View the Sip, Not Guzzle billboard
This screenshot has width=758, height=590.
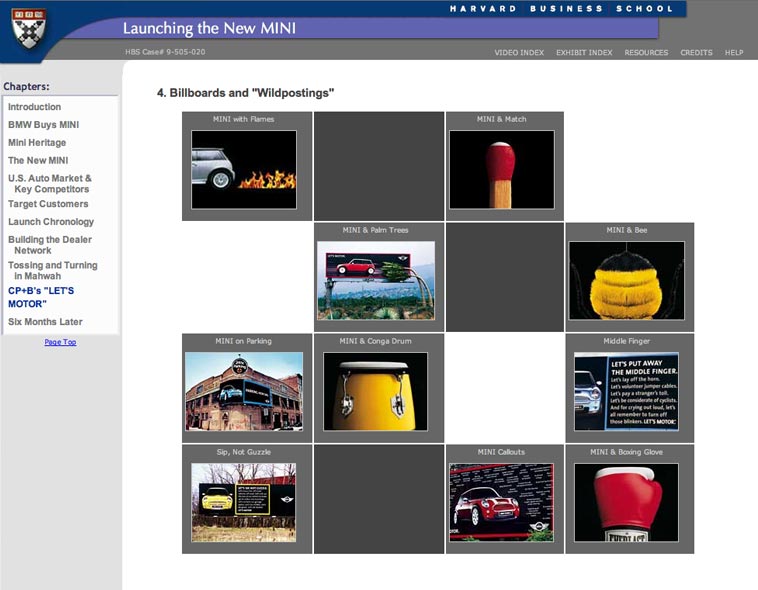coord(244,502)
